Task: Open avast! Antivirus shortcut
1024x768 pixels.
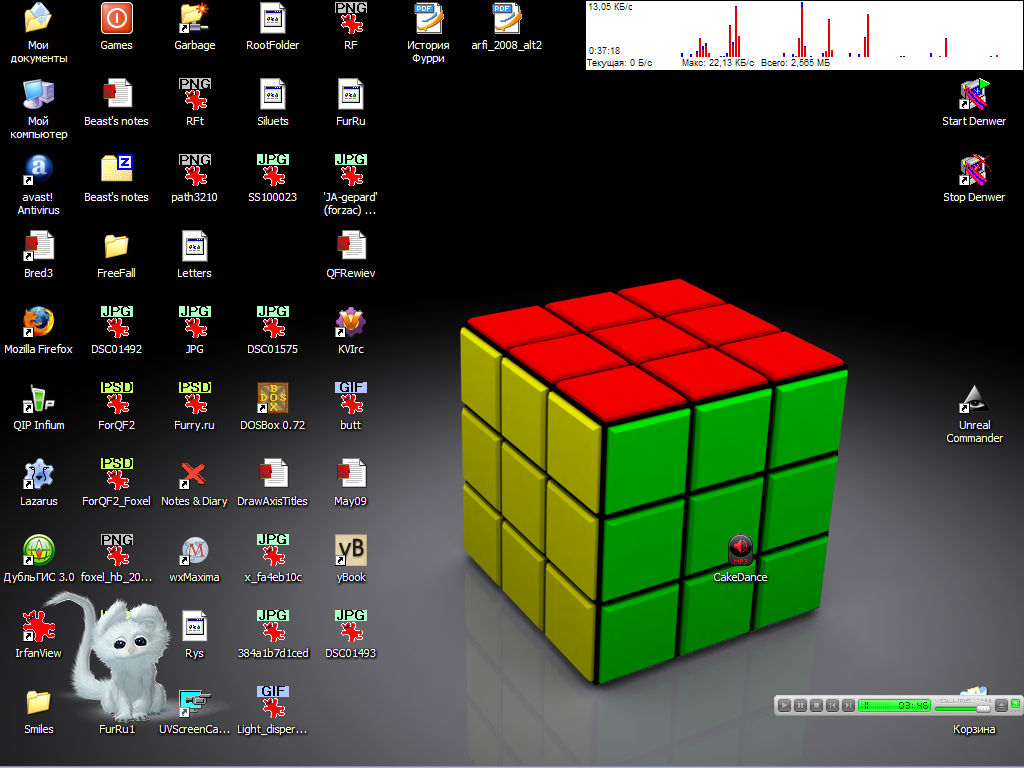Action: click(38, 170)
